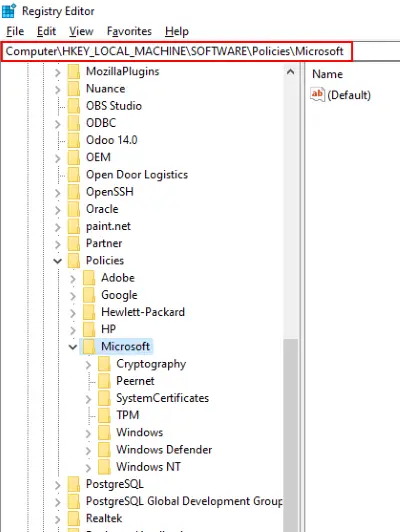Expand the PostgreSQL key
Image resolution: width=400 pixels, height=532 pixels.
58,485
